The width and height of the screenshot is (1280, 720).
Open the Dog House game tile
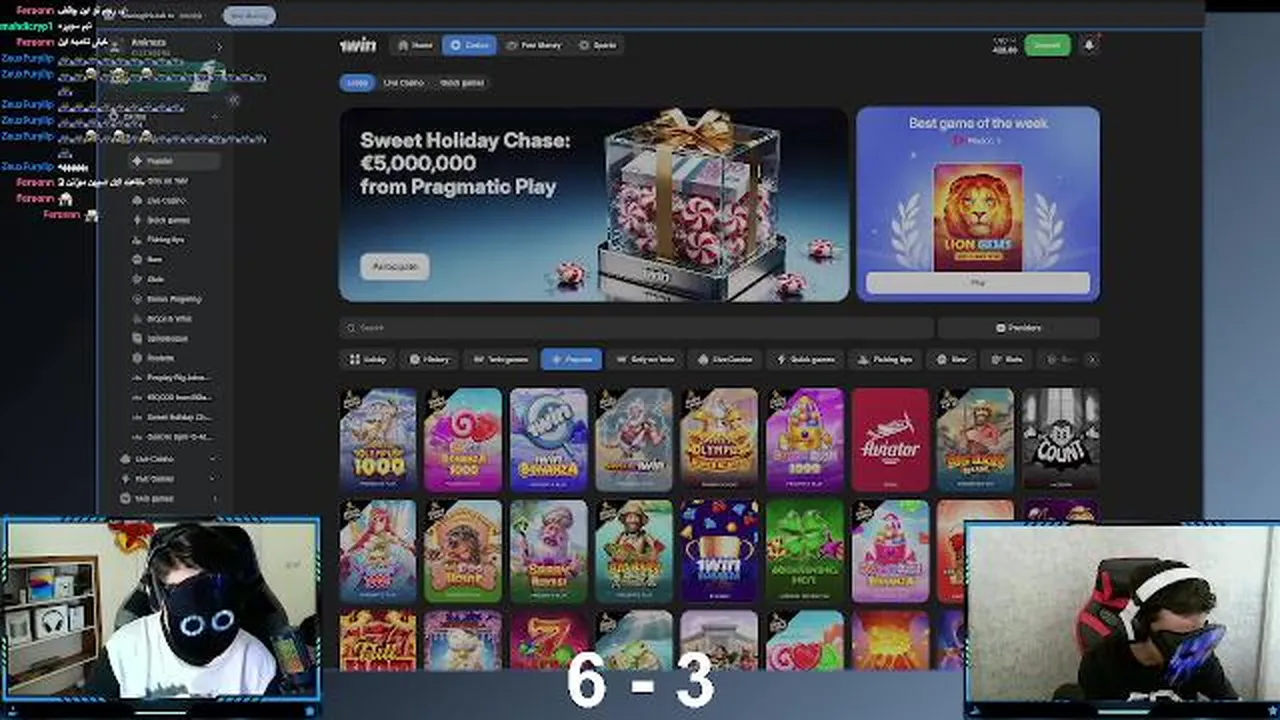pos(463,552)
